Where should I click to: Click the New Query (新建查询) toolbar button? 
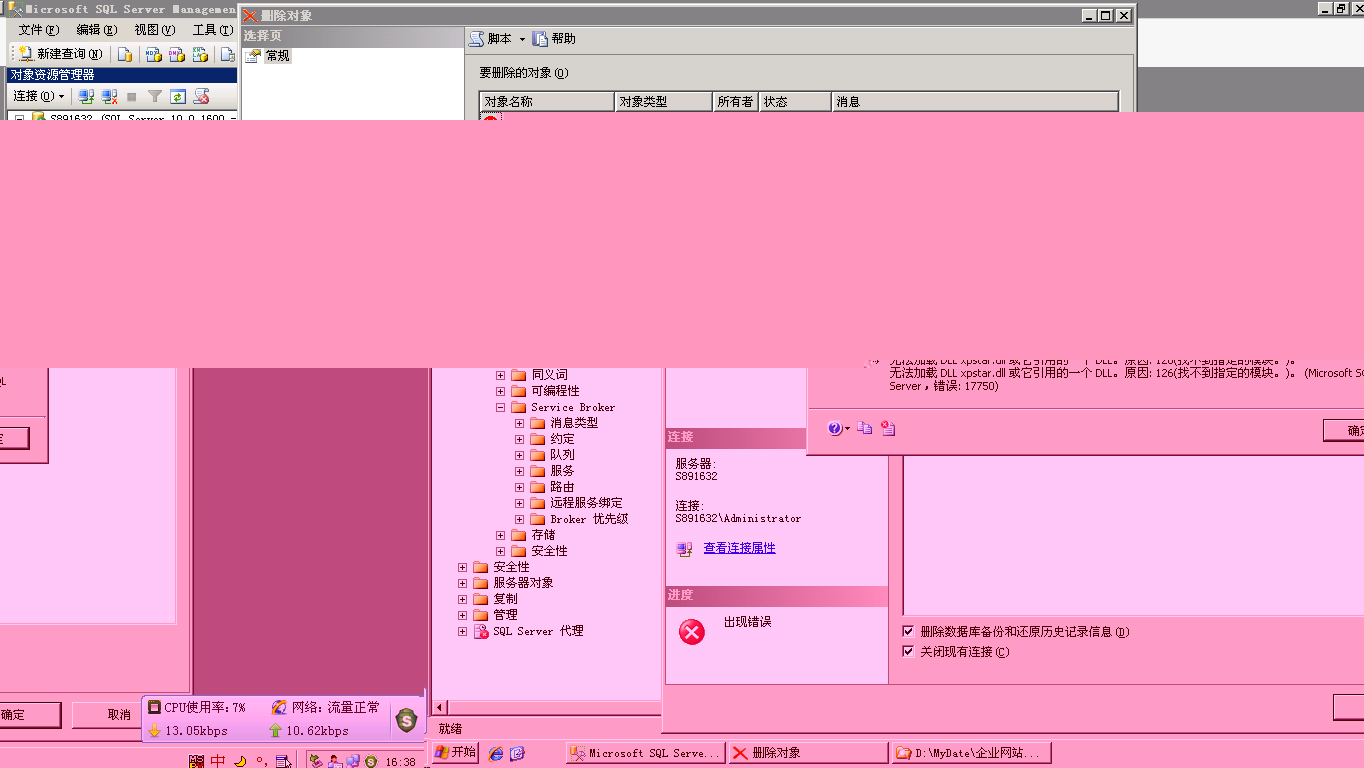[61, 54]
